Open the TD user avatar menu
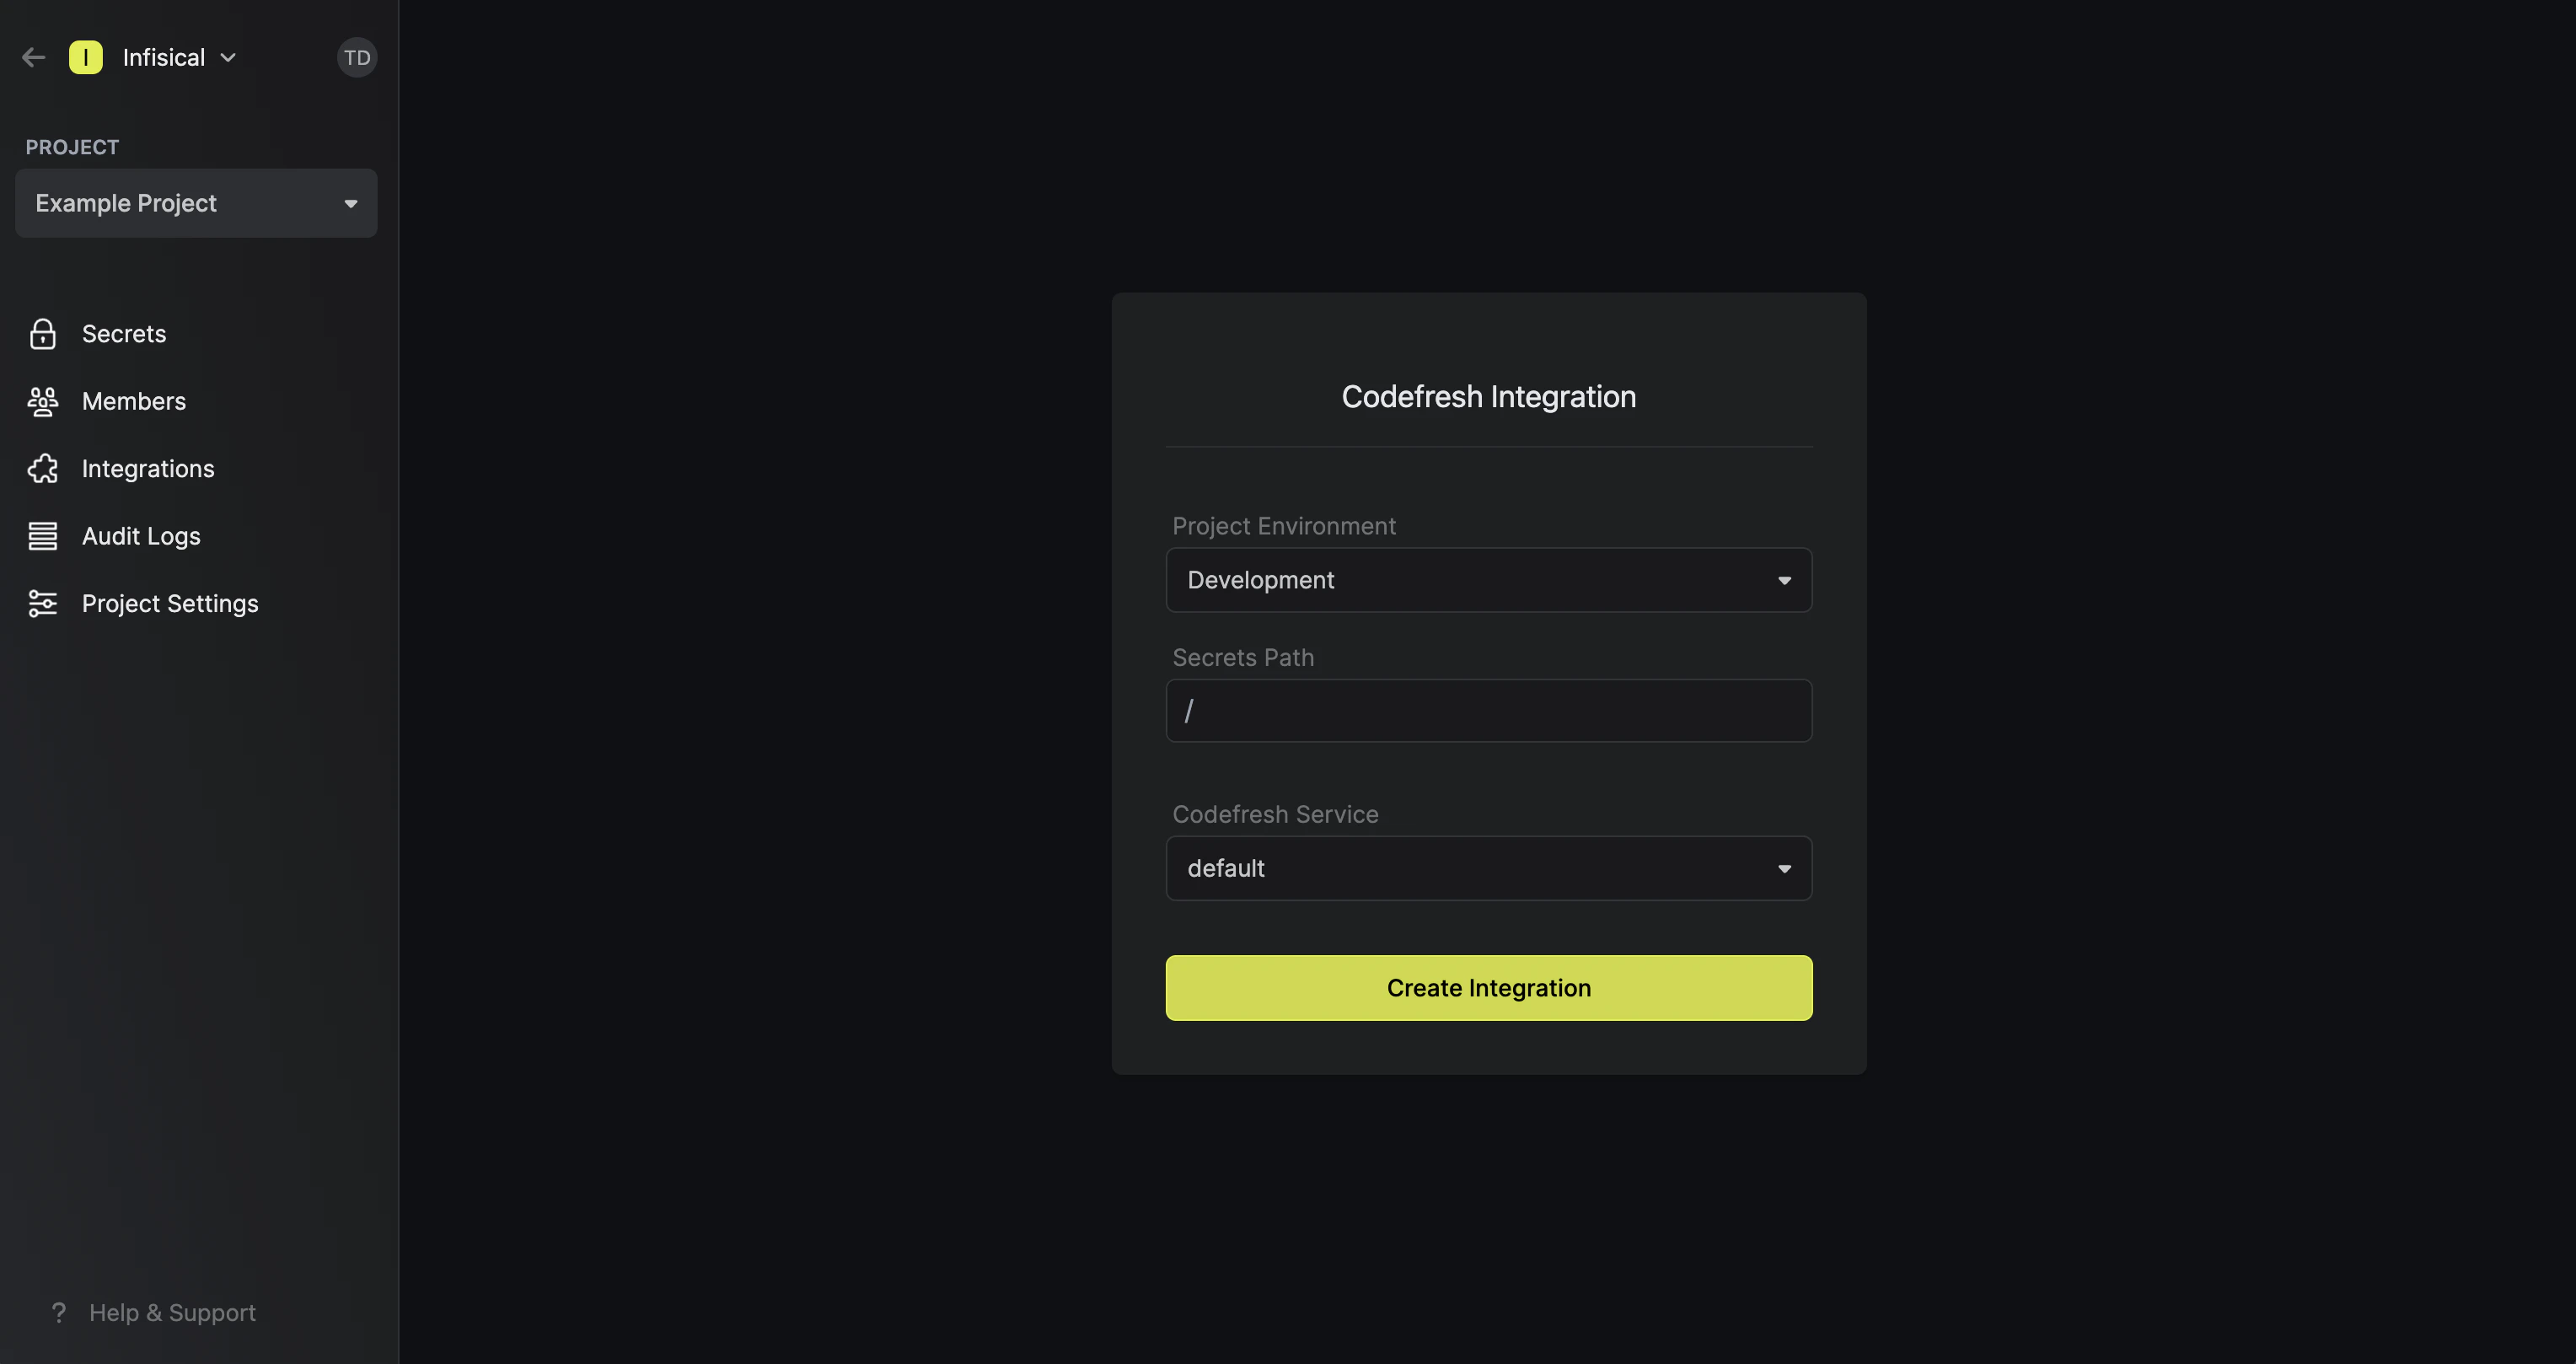 click(x=357, y=58)
